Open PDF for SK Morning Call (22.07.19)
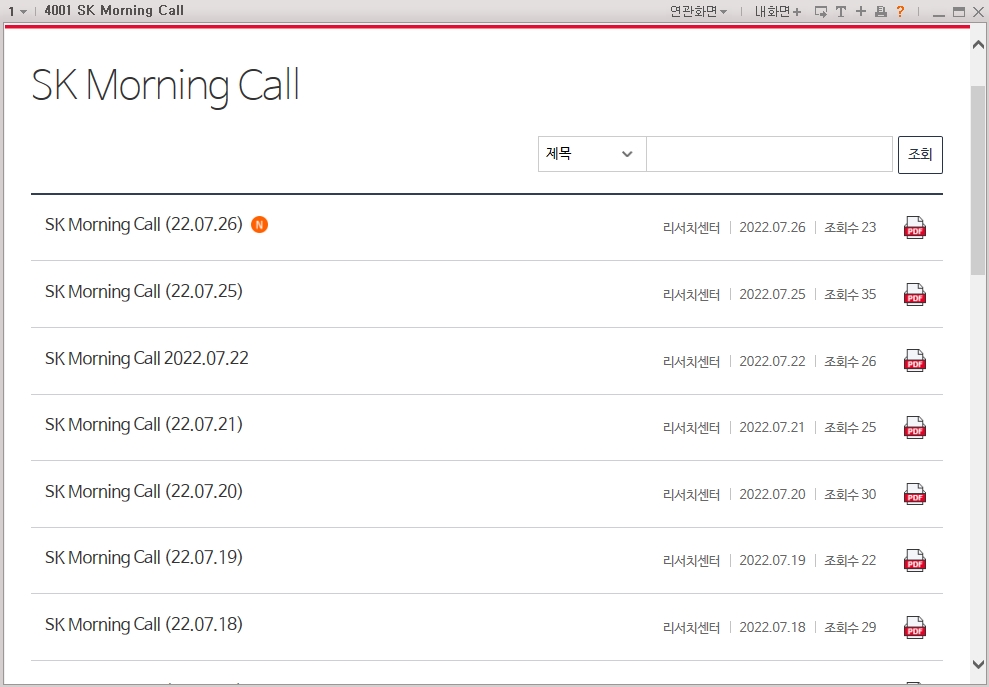 pyautogui.click(x=915, y=561)
